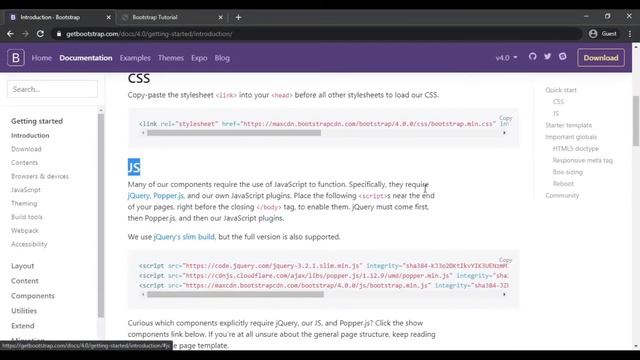Click the address bar URL
The image size is (640, 360).
click(x=149, y=34)
